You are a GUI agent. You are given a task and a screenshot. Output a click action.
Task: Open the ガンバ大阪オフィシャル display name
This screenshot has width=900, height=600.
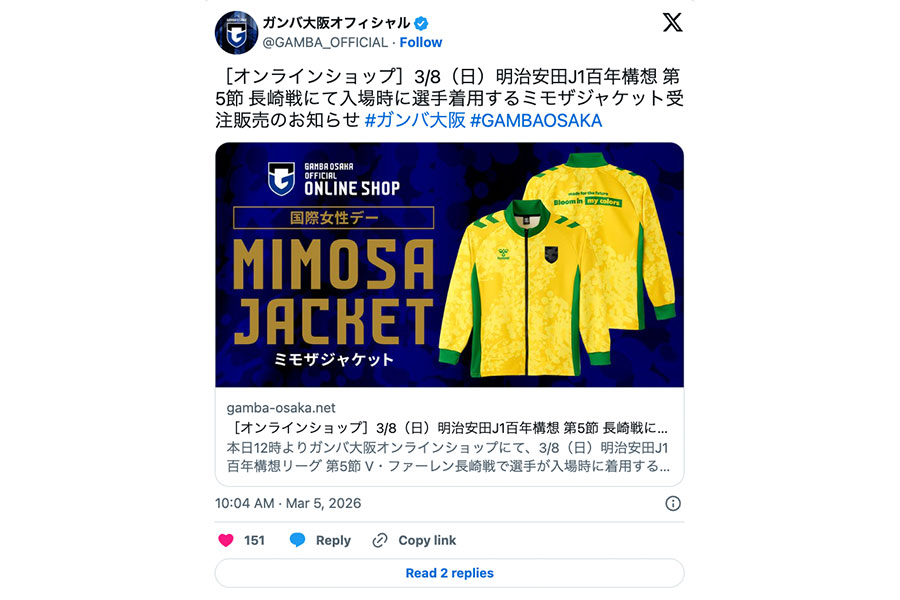[336, 23]
